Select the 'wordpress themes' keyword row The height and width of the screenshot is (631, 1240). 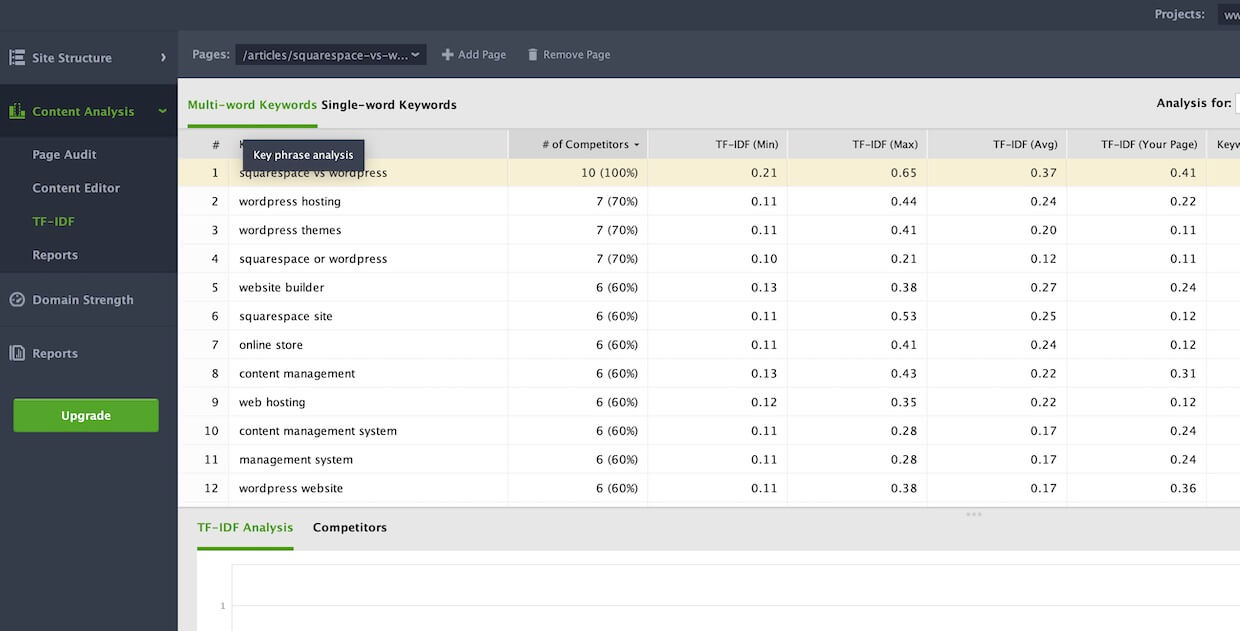(x=709, y=230)
